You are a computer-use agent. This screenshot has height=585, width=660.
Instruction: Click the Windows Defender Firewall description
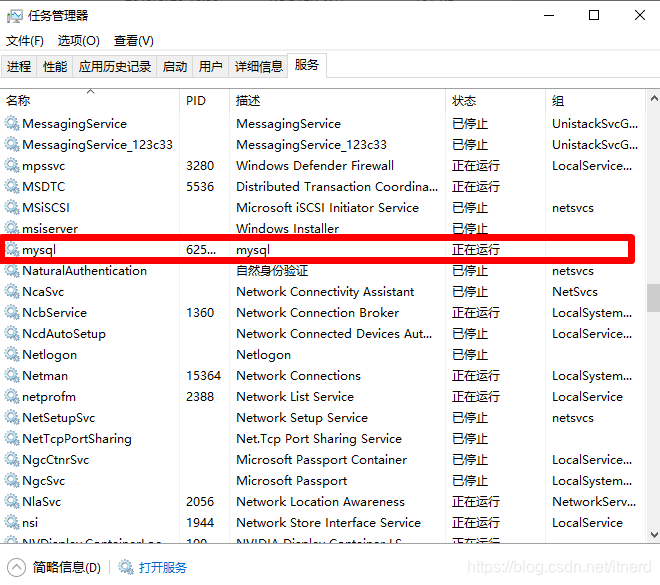click(x=315, y=165)
